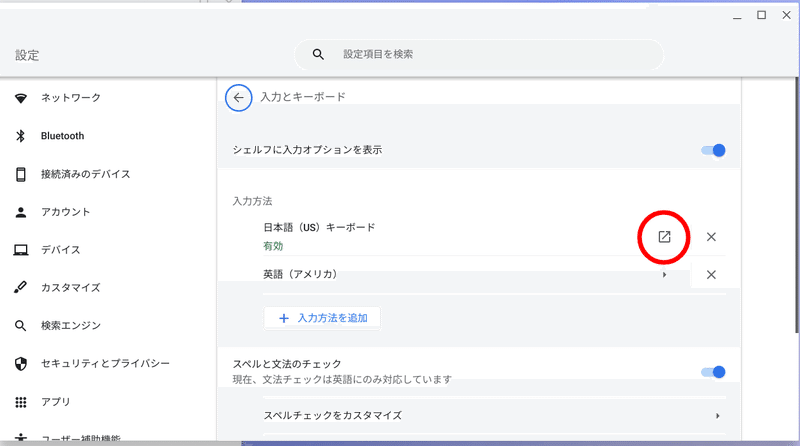
Task: Click the 有効 status label
Action: click(273, 246)
